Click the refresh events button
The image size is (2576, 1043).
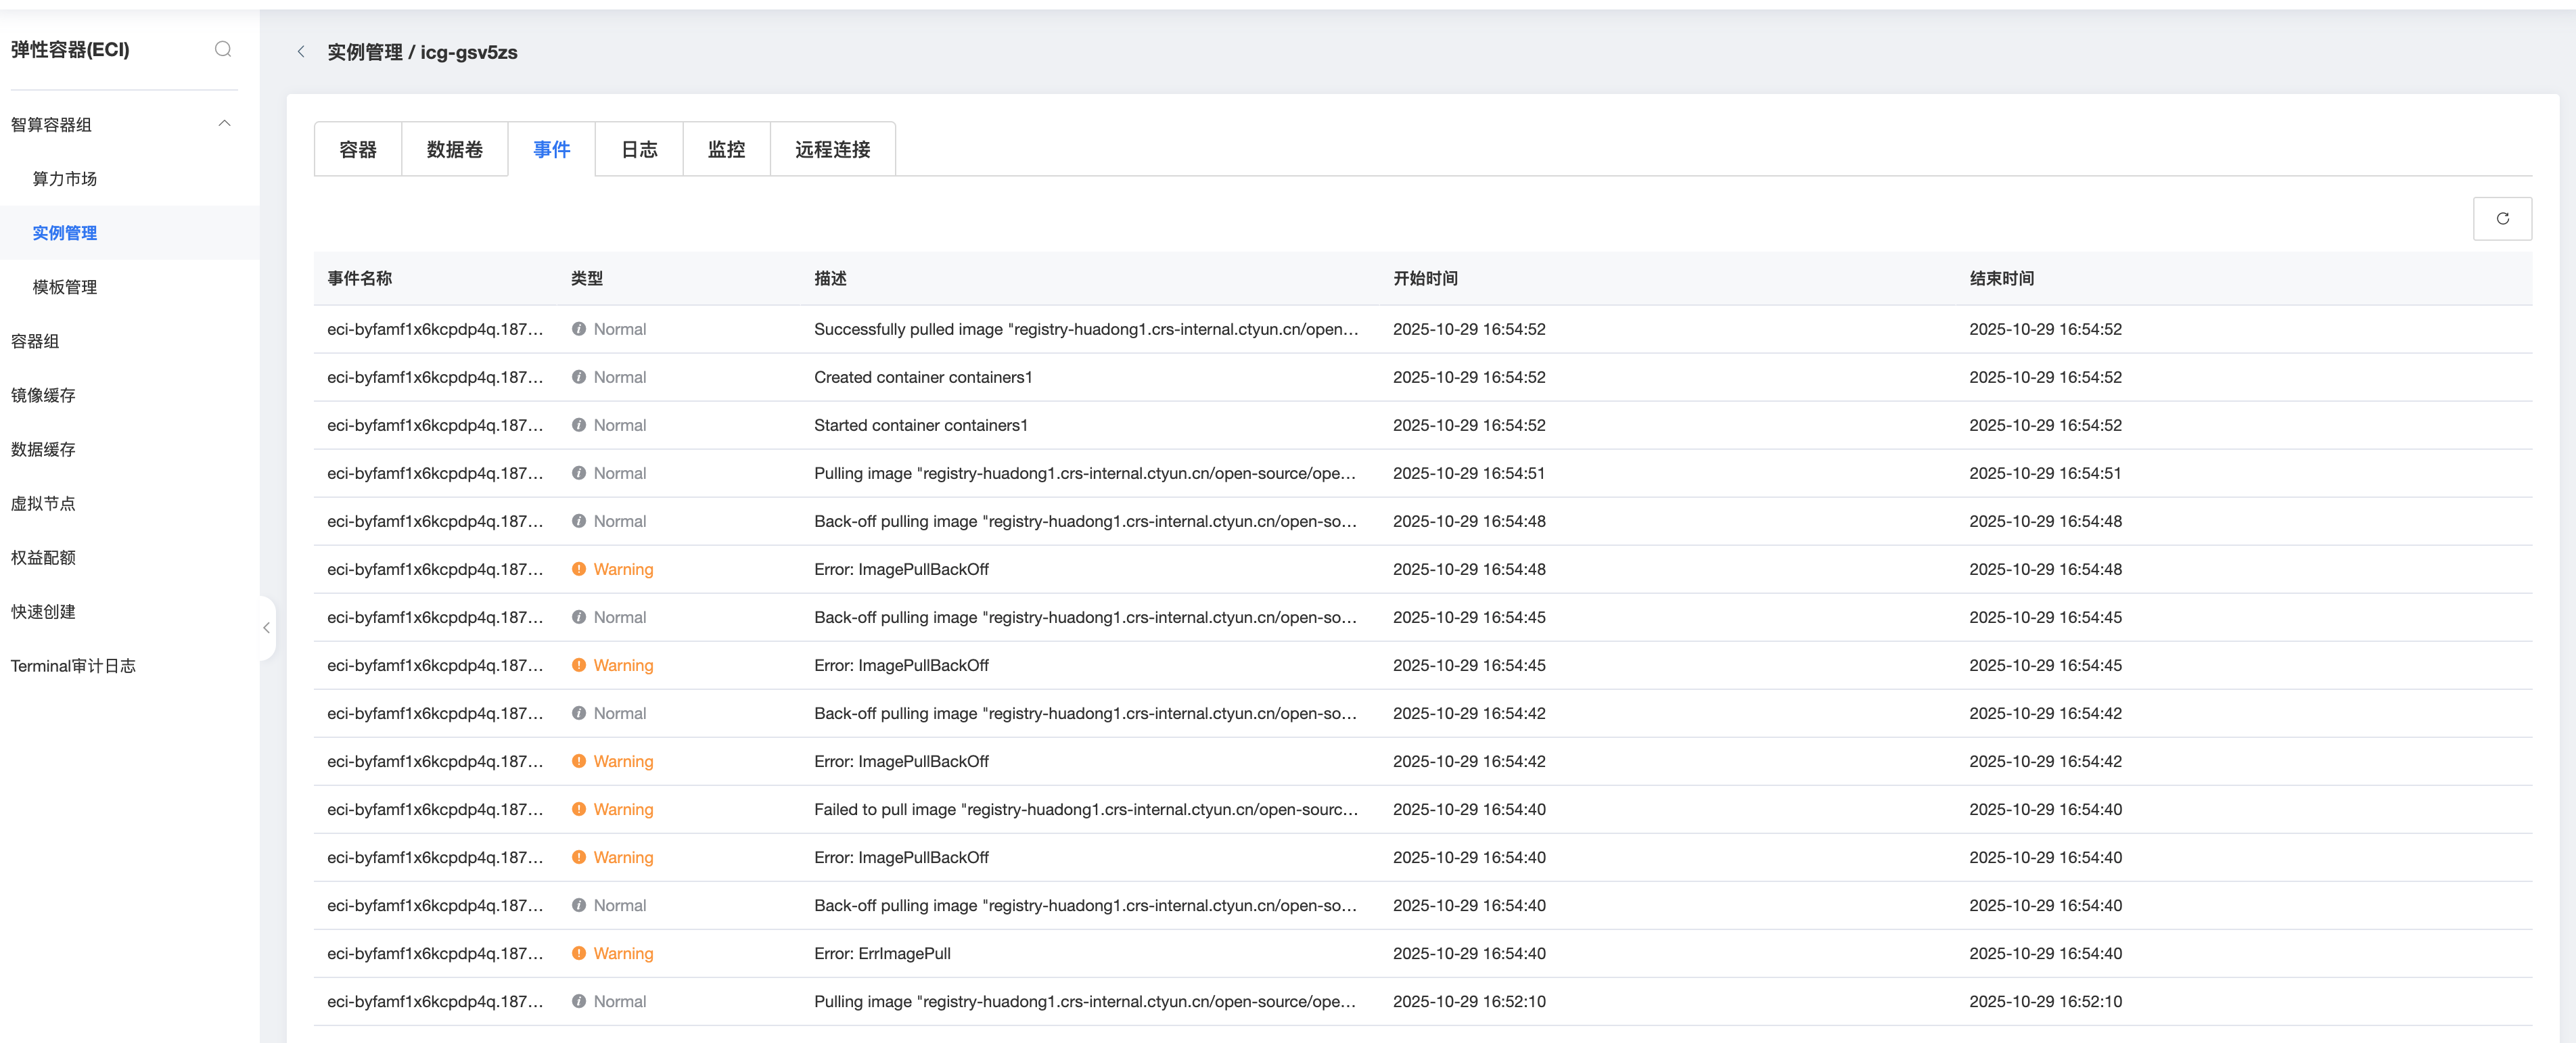(x=2502, y=218)
